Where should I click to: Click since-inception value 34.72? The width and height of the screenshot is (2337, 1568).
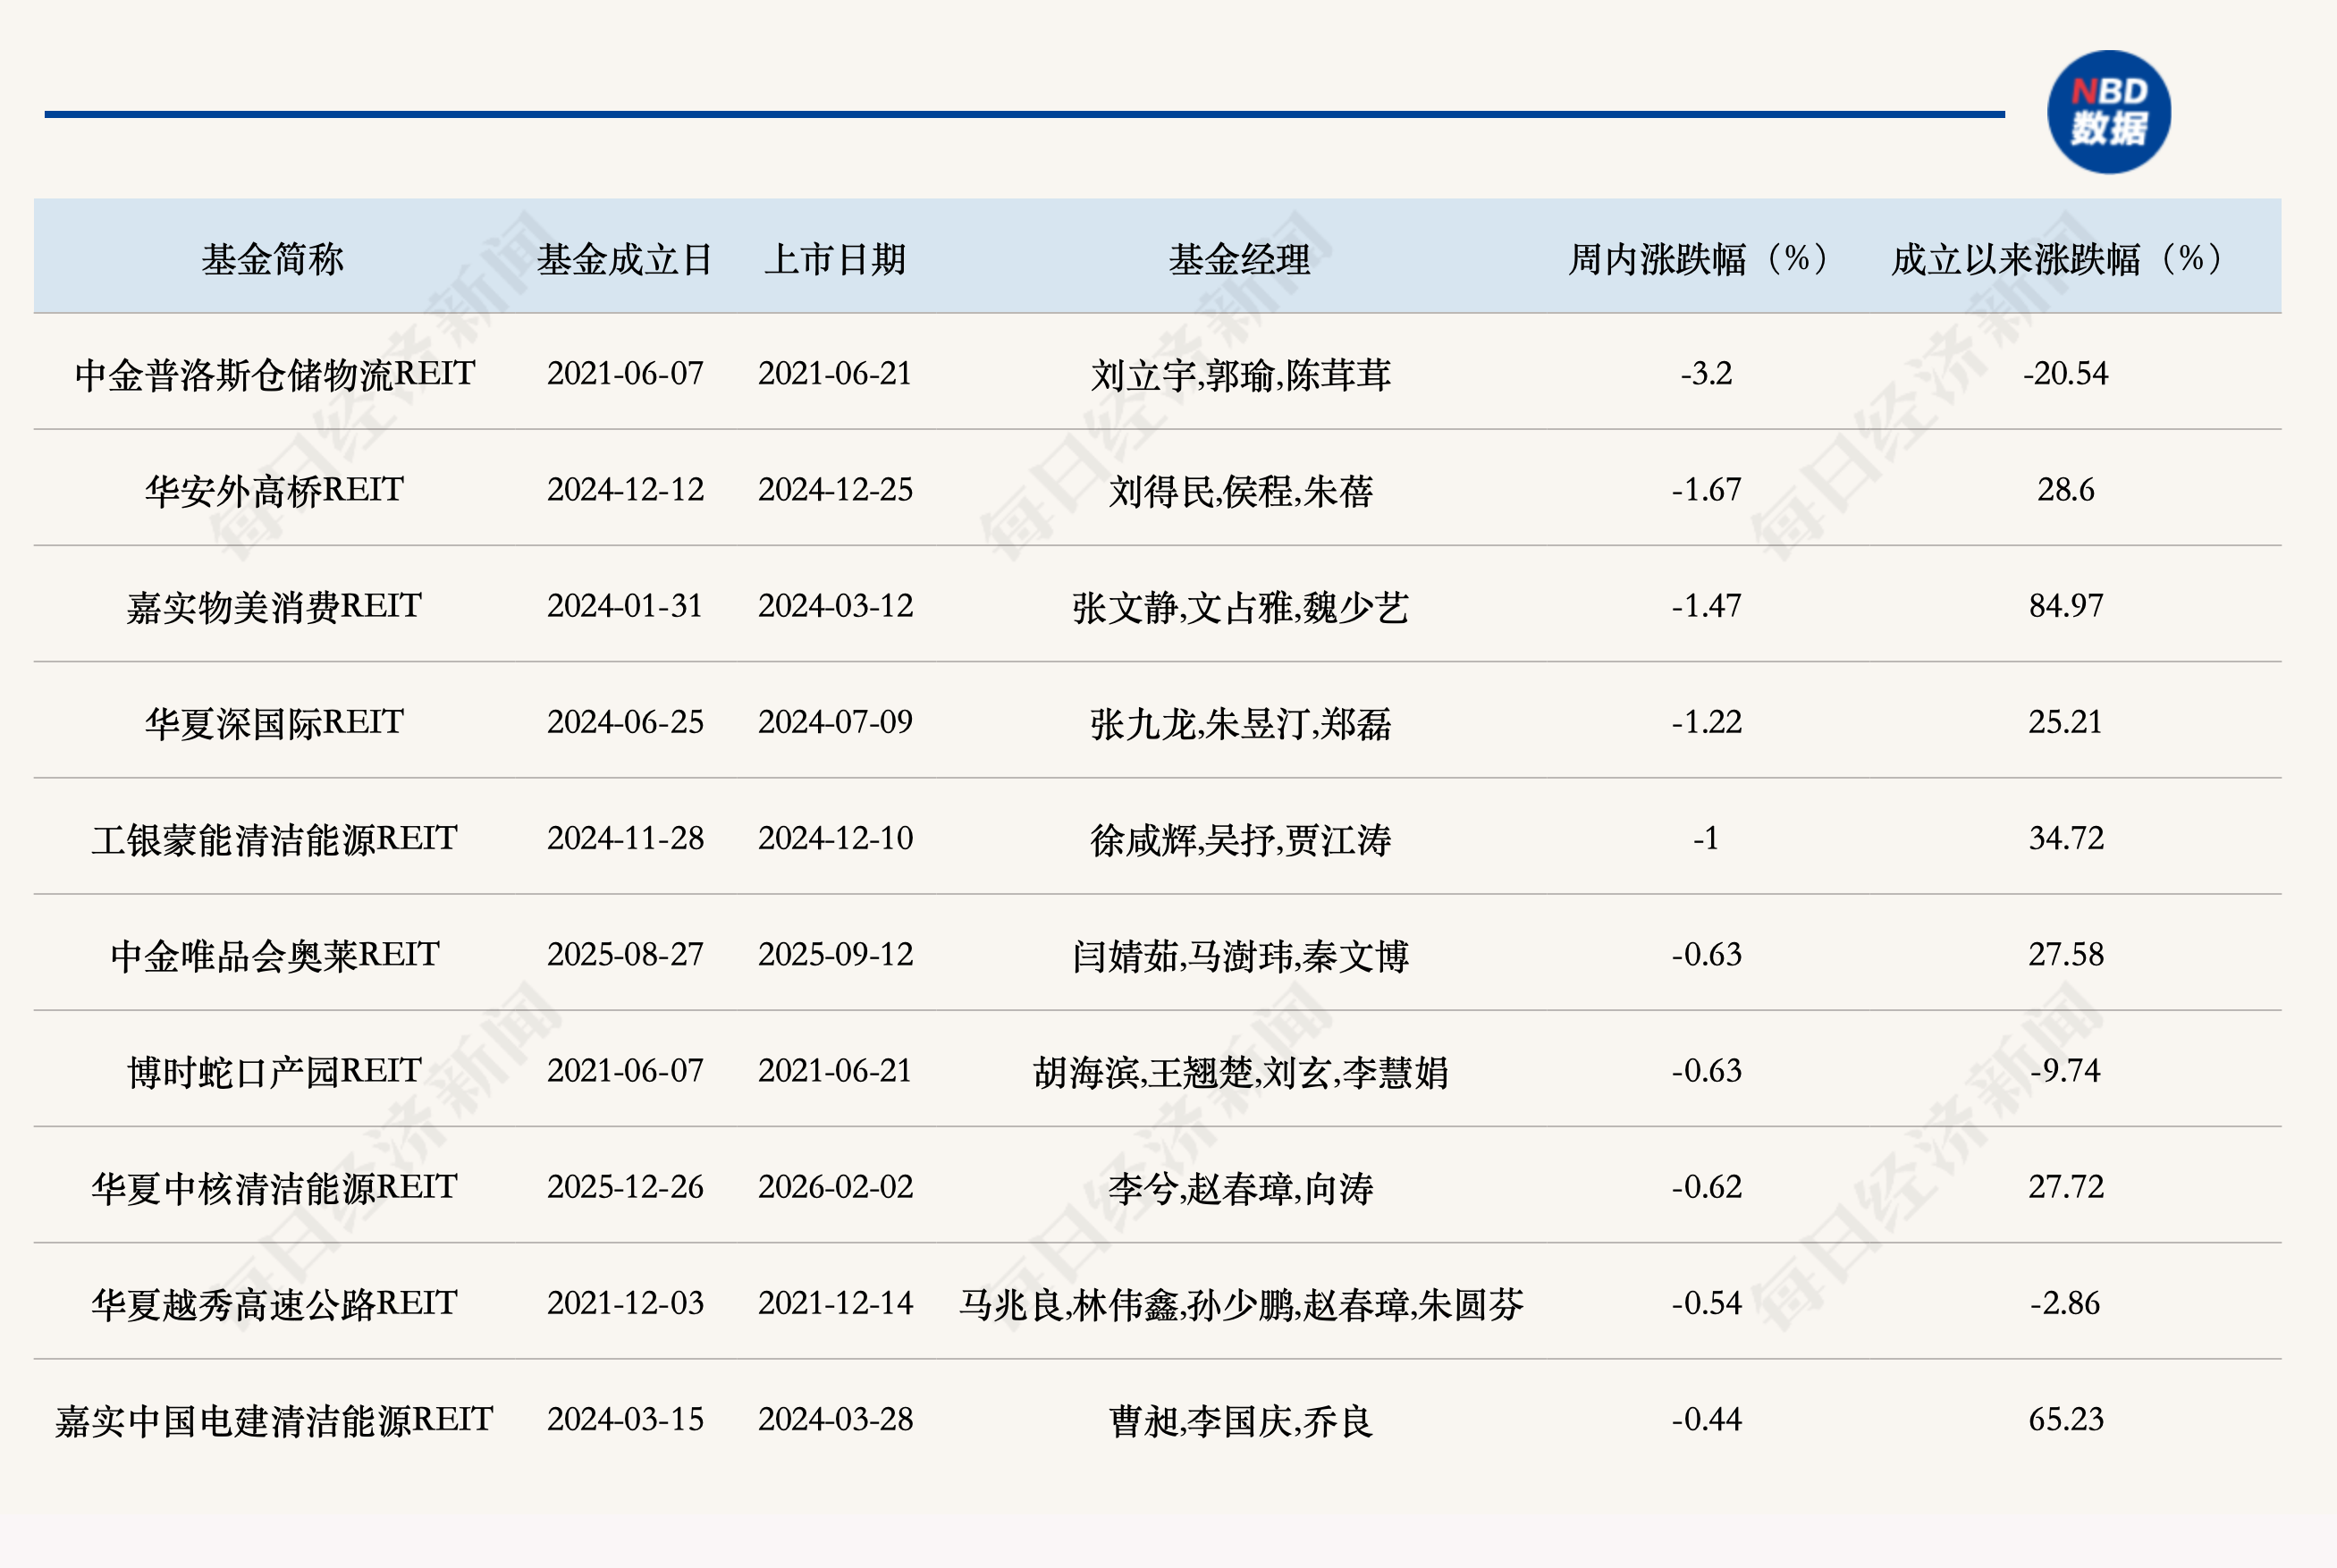[2065, 838]
